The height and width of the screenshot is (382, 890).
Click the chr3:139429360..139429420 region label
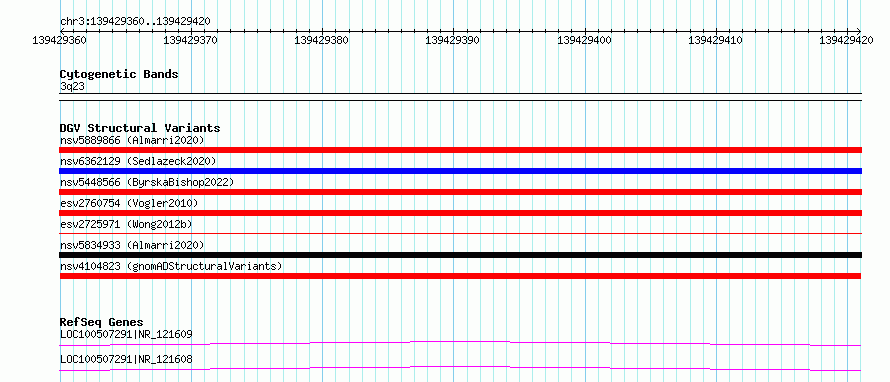(135, 21)
